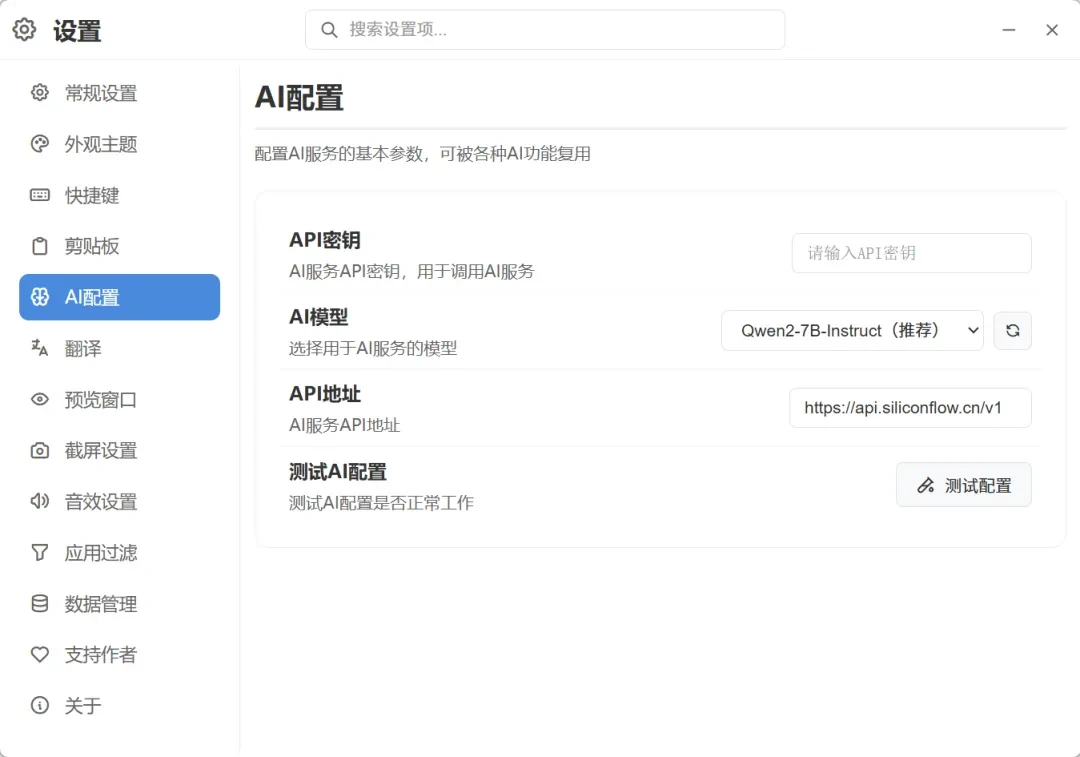Screen dimensions: 1080x757
Task: Click the description 配置AI服务的基本参数
Action: coord(422,154)
